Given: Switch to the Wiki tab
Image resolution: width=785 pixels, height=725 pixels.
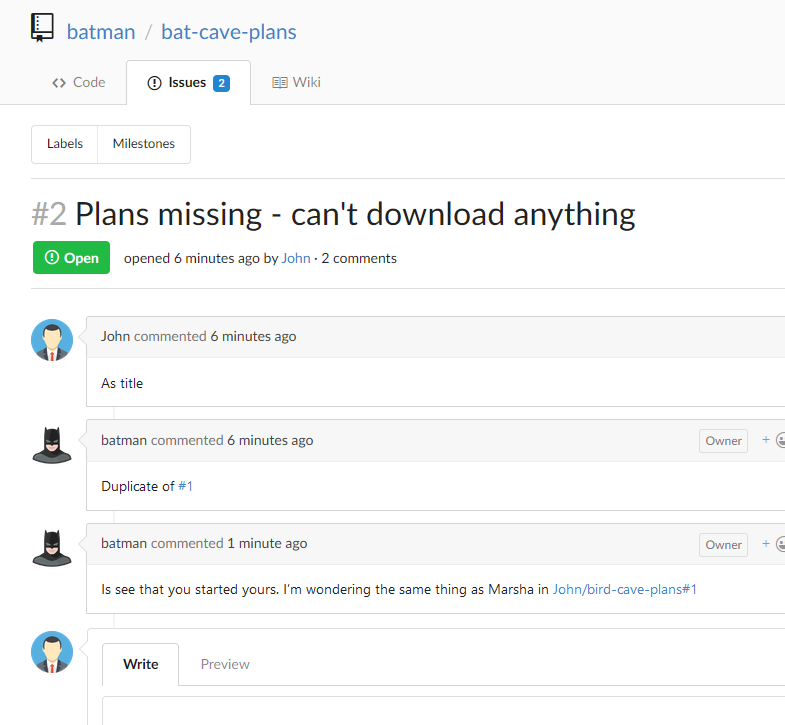Looking at the screenshot, I should (296, 83).
